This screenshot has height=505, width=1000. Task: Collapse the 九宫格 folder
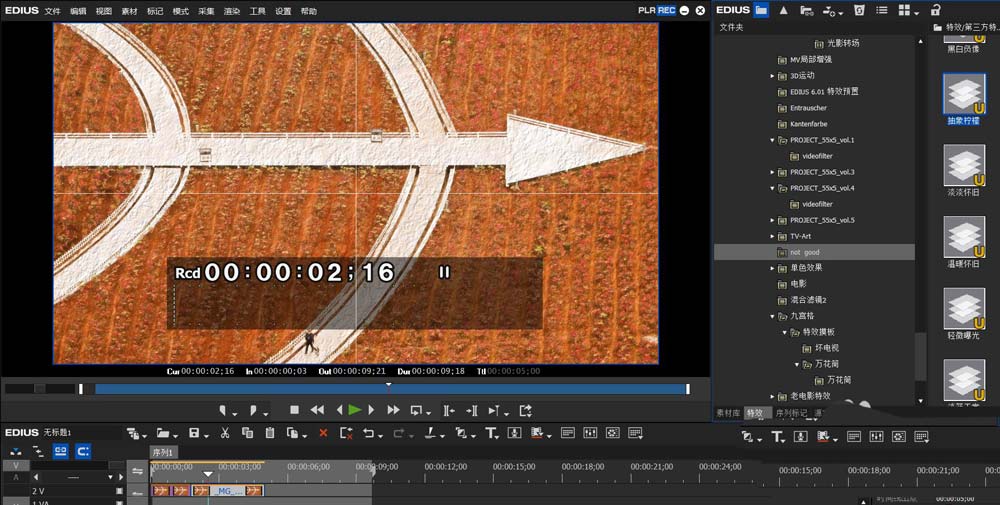772,316
